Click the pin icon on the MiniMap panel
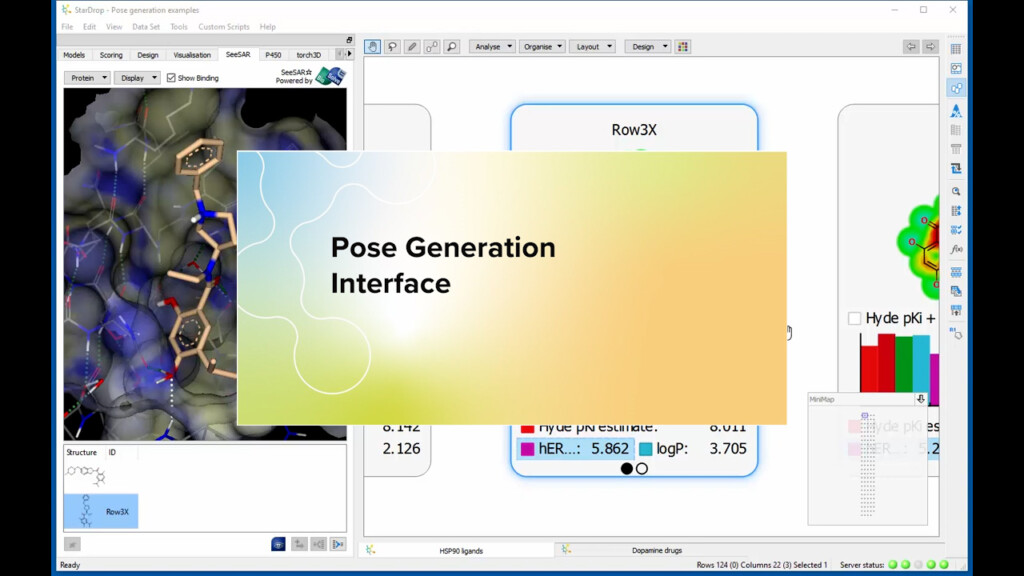This screenshot has height=576, width=1024. (920, 399)
